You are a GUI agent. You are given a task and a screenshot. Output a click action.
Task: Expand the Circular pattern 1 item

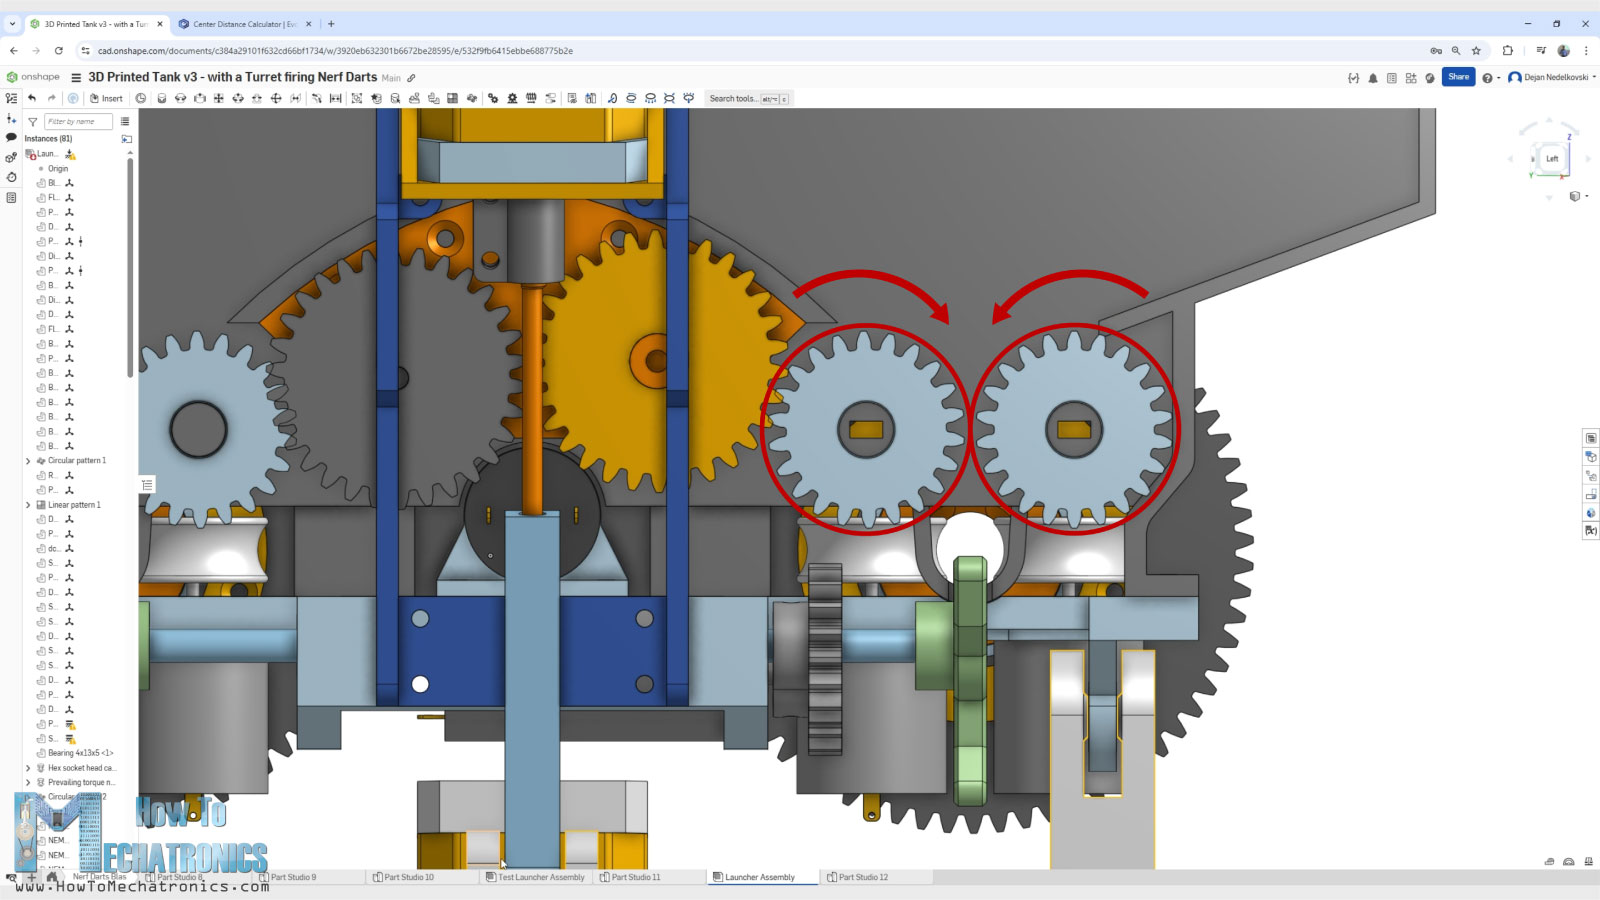28,461
